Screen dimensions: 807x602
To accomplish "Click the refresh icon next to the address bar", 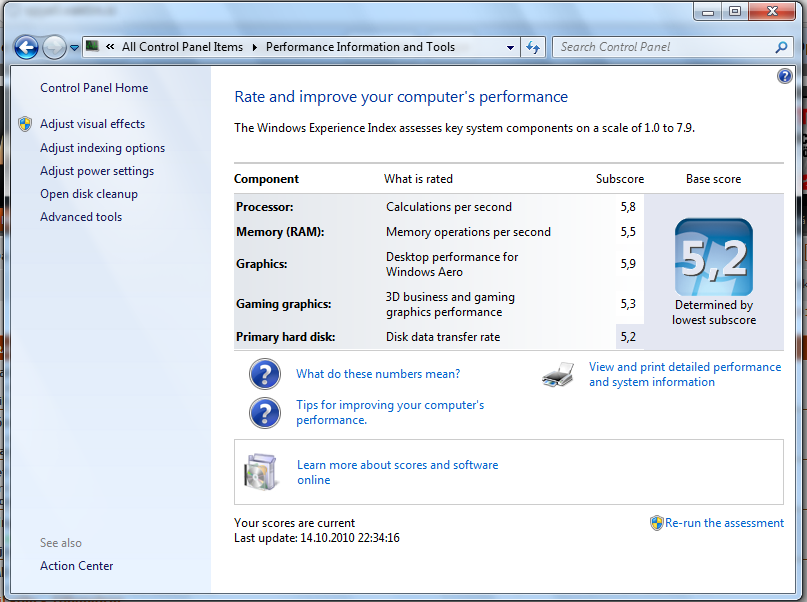I will point(533,47).
